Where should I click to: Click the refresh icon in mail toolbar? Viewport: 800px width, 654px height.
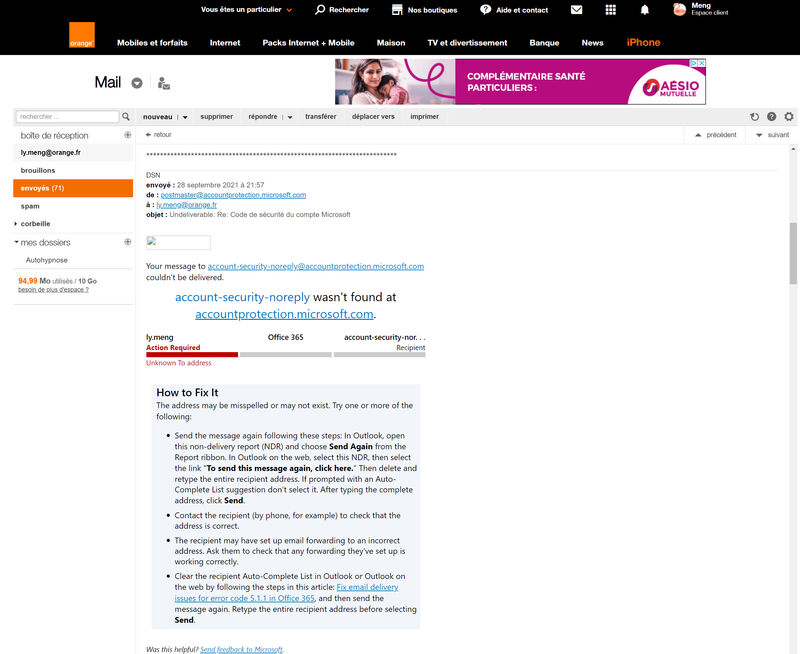pos(755,117)
